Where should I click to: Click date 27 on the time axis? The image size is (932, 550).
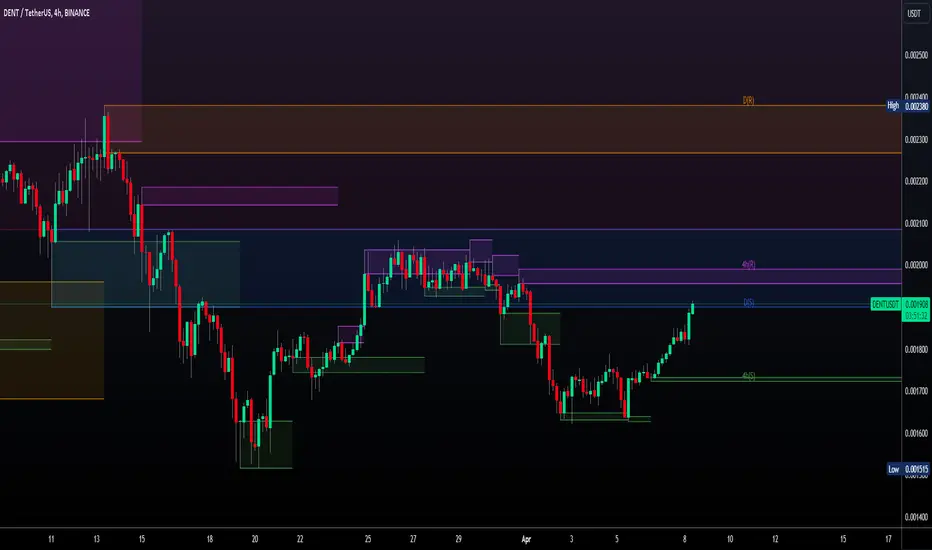(x=413, y=539)
